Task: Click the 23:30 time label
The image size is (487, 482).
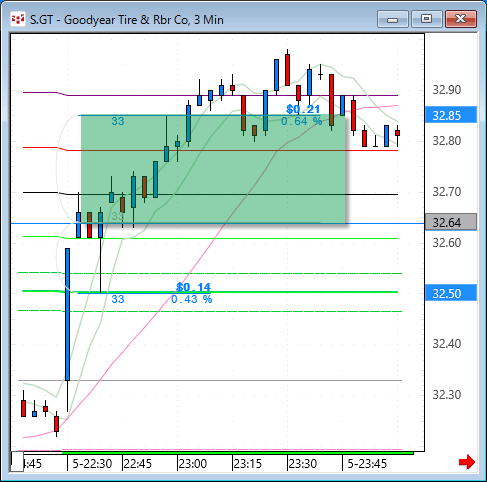Action: pyautogui.click(x=303, y=464)
